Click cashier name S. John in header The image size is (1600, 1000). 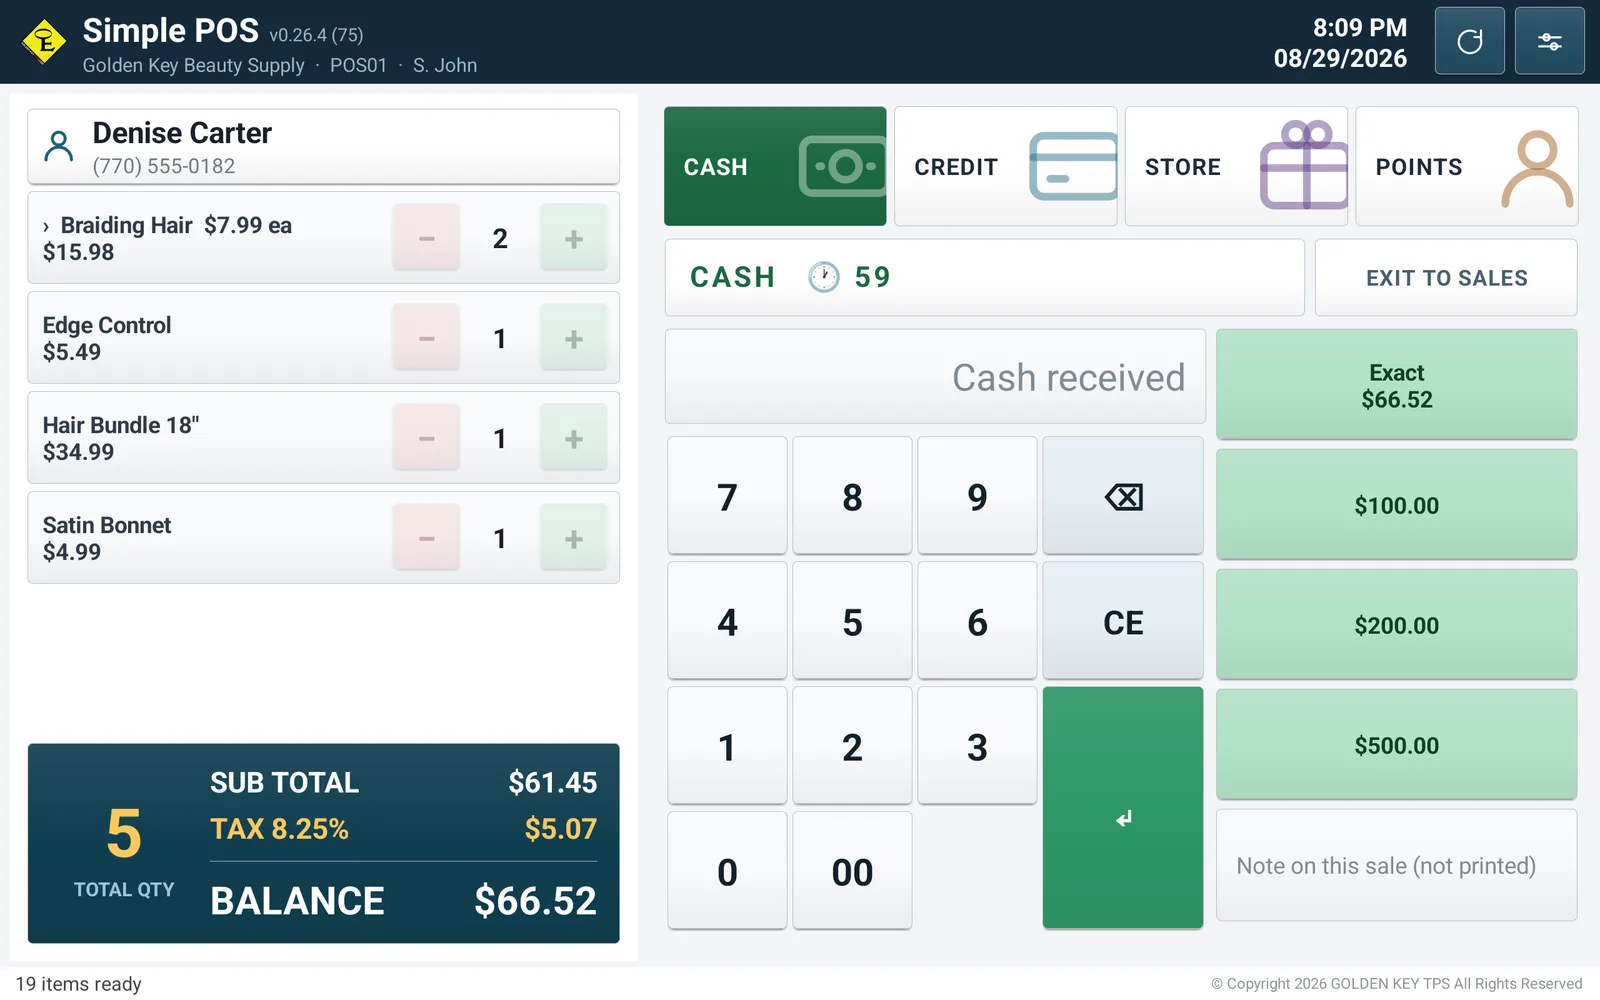(445, 65)
